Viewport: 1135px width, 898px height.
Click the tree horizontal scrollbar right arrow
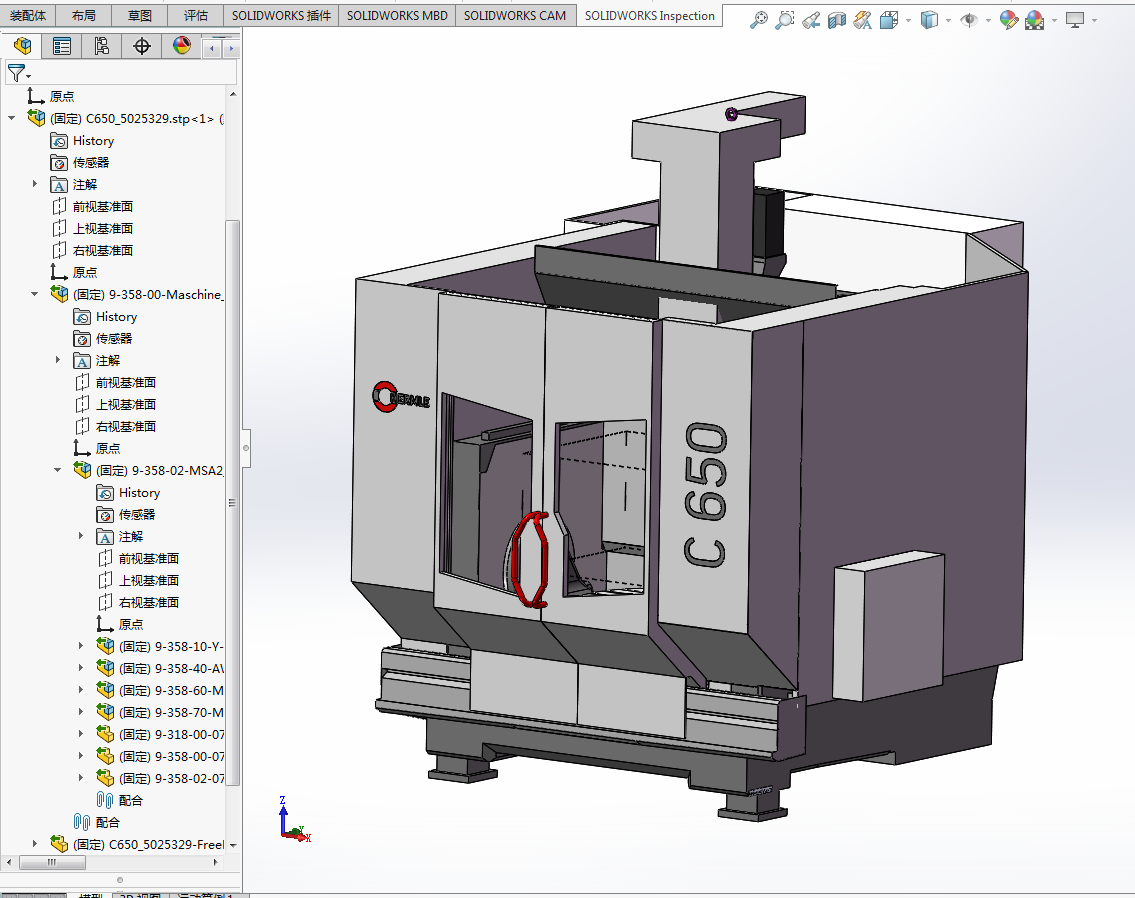(216, 862)
